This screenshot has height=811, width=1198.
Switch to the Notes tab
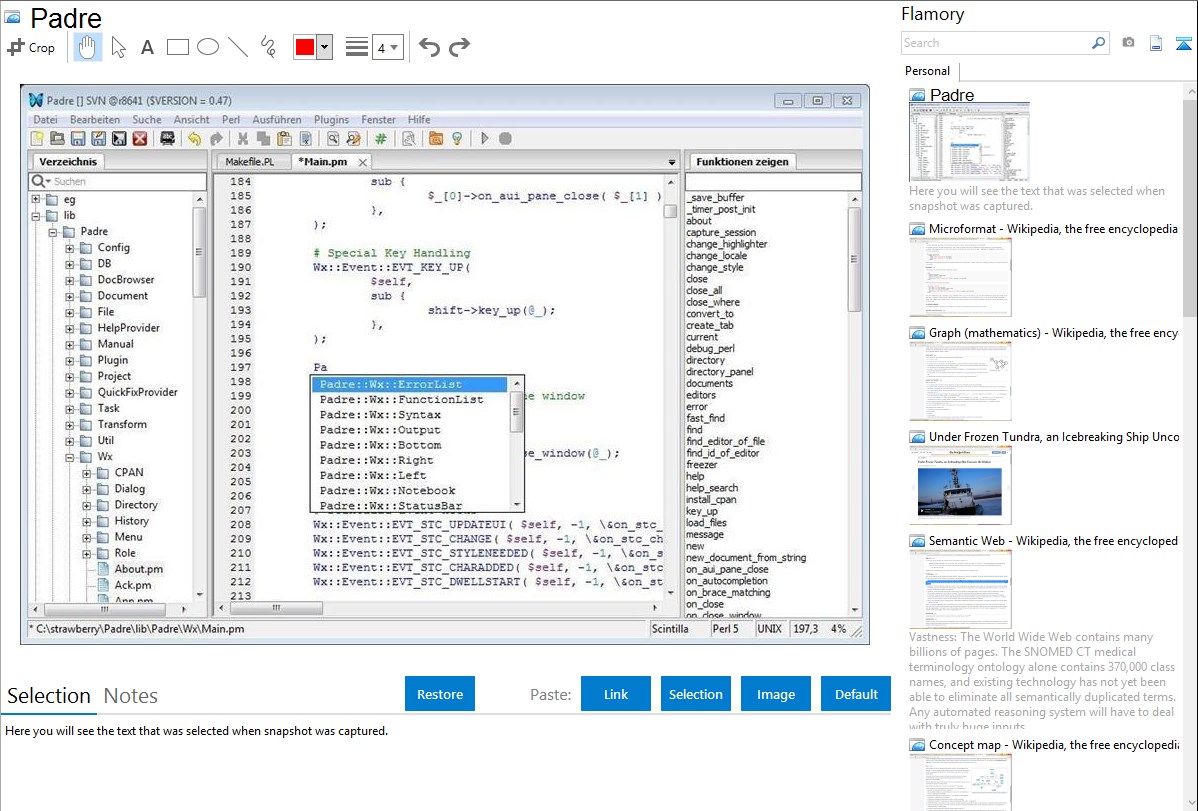point(131,696)
